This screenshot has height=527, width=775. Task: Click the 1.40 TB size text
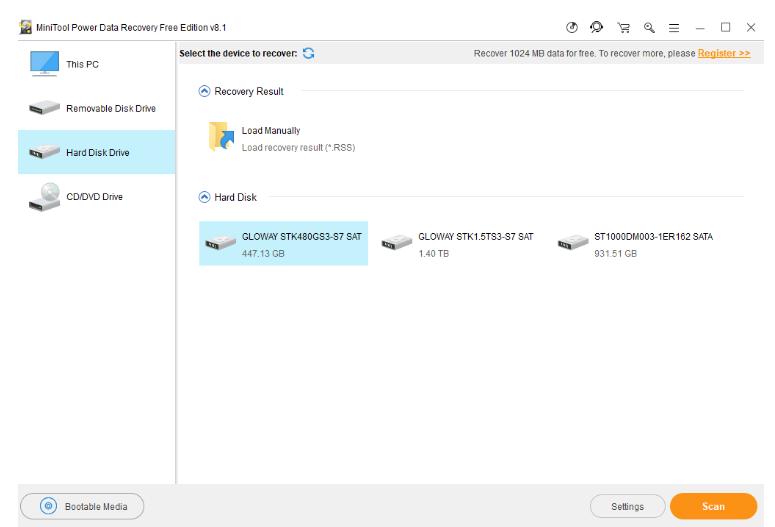[433, 254]
